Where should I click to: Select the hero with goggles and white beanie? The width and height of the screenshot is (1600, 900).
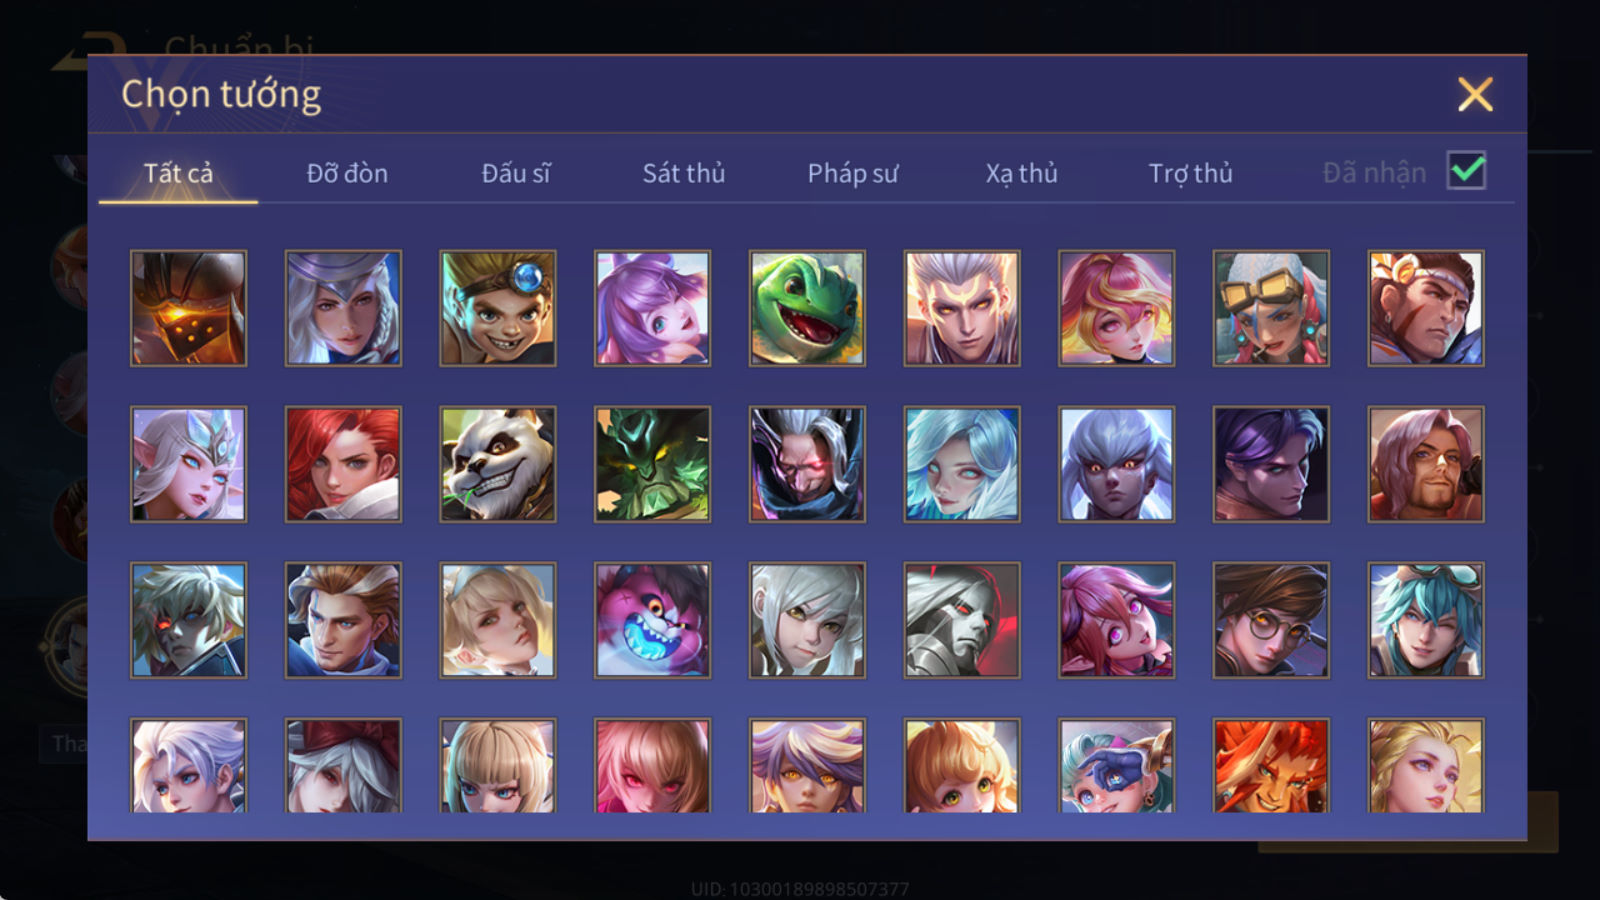click(1271, 308)
